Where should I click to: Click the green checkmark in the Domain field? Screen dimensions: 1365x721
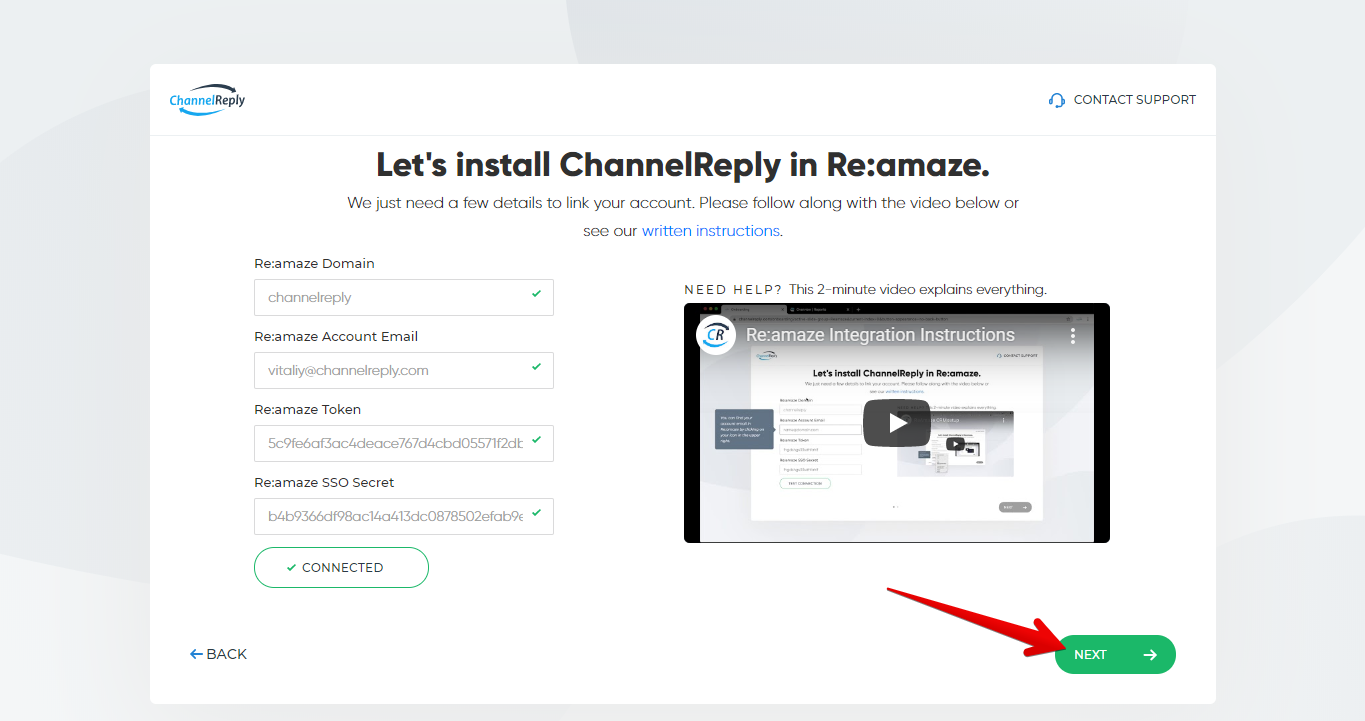537,294
